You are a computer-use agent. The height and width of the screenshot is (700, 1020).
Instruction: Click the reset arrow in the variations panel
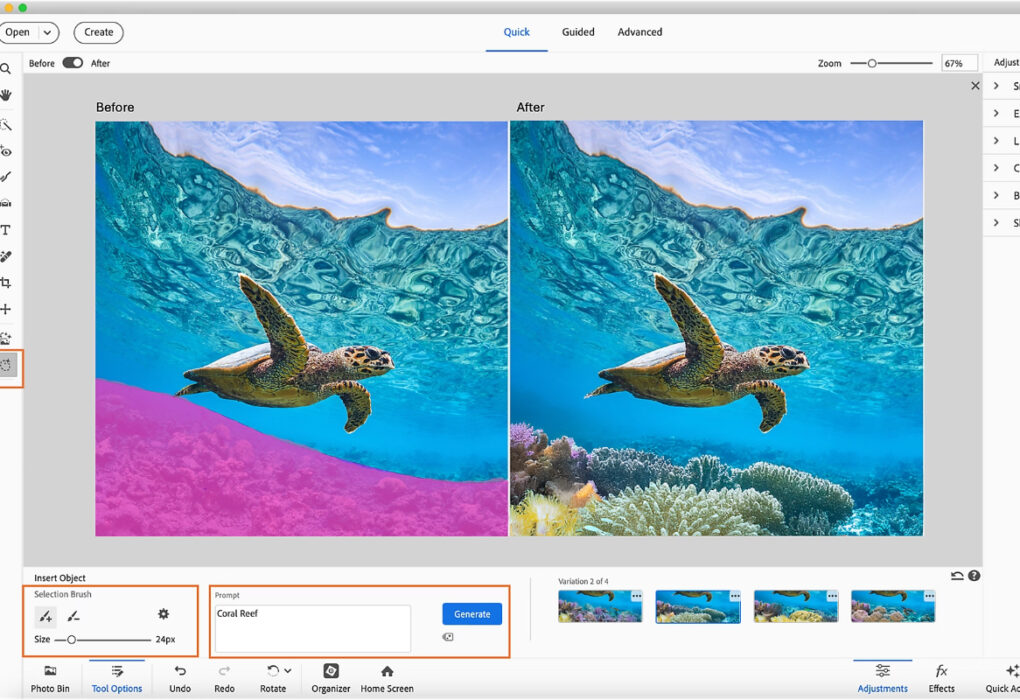tap(957, 576)
